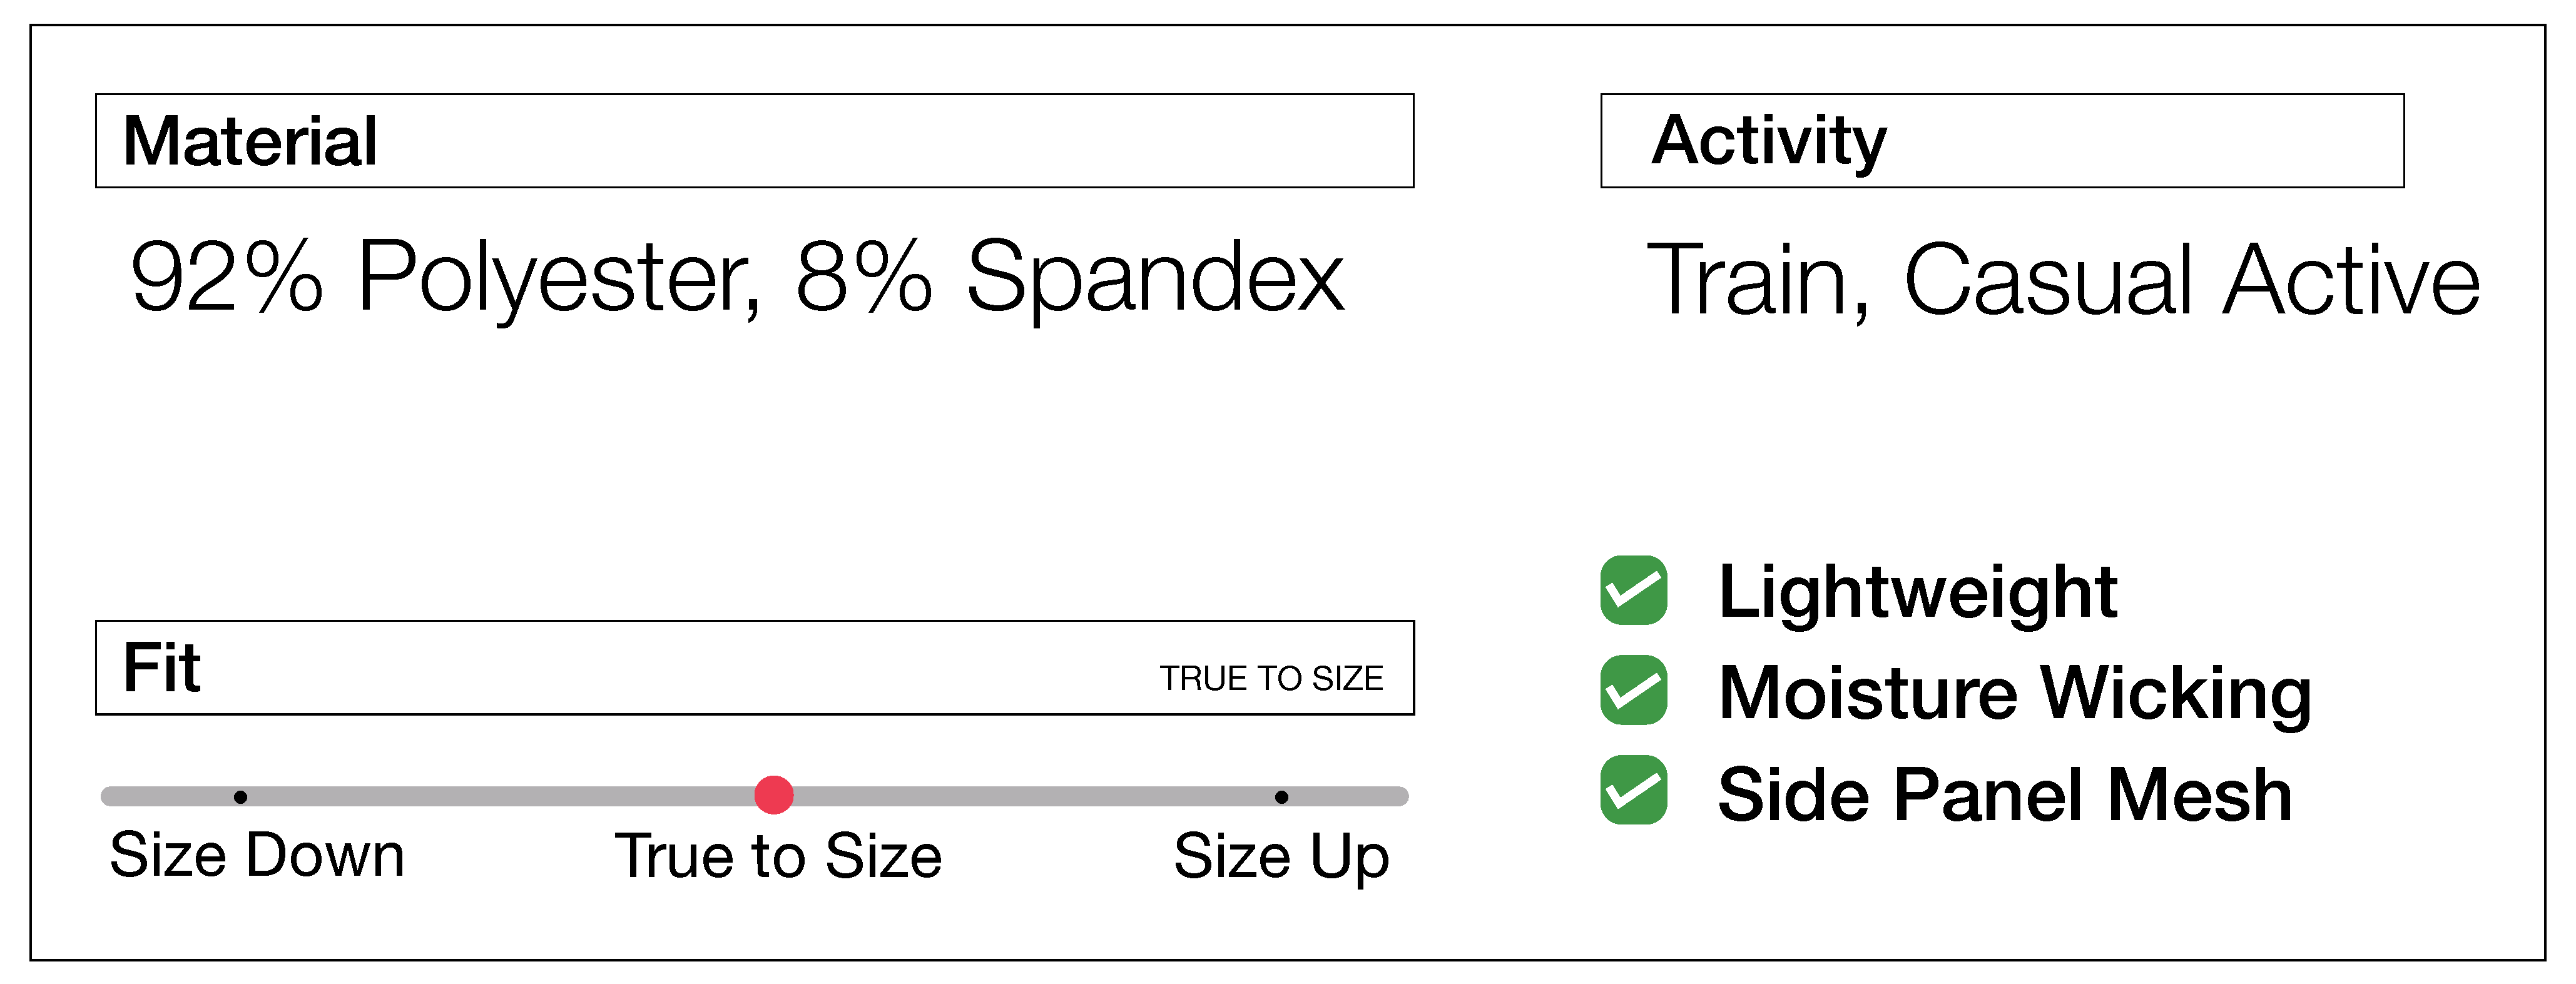
Task: Click slider track between Size Down and center
Action: (x=500, y=797)
